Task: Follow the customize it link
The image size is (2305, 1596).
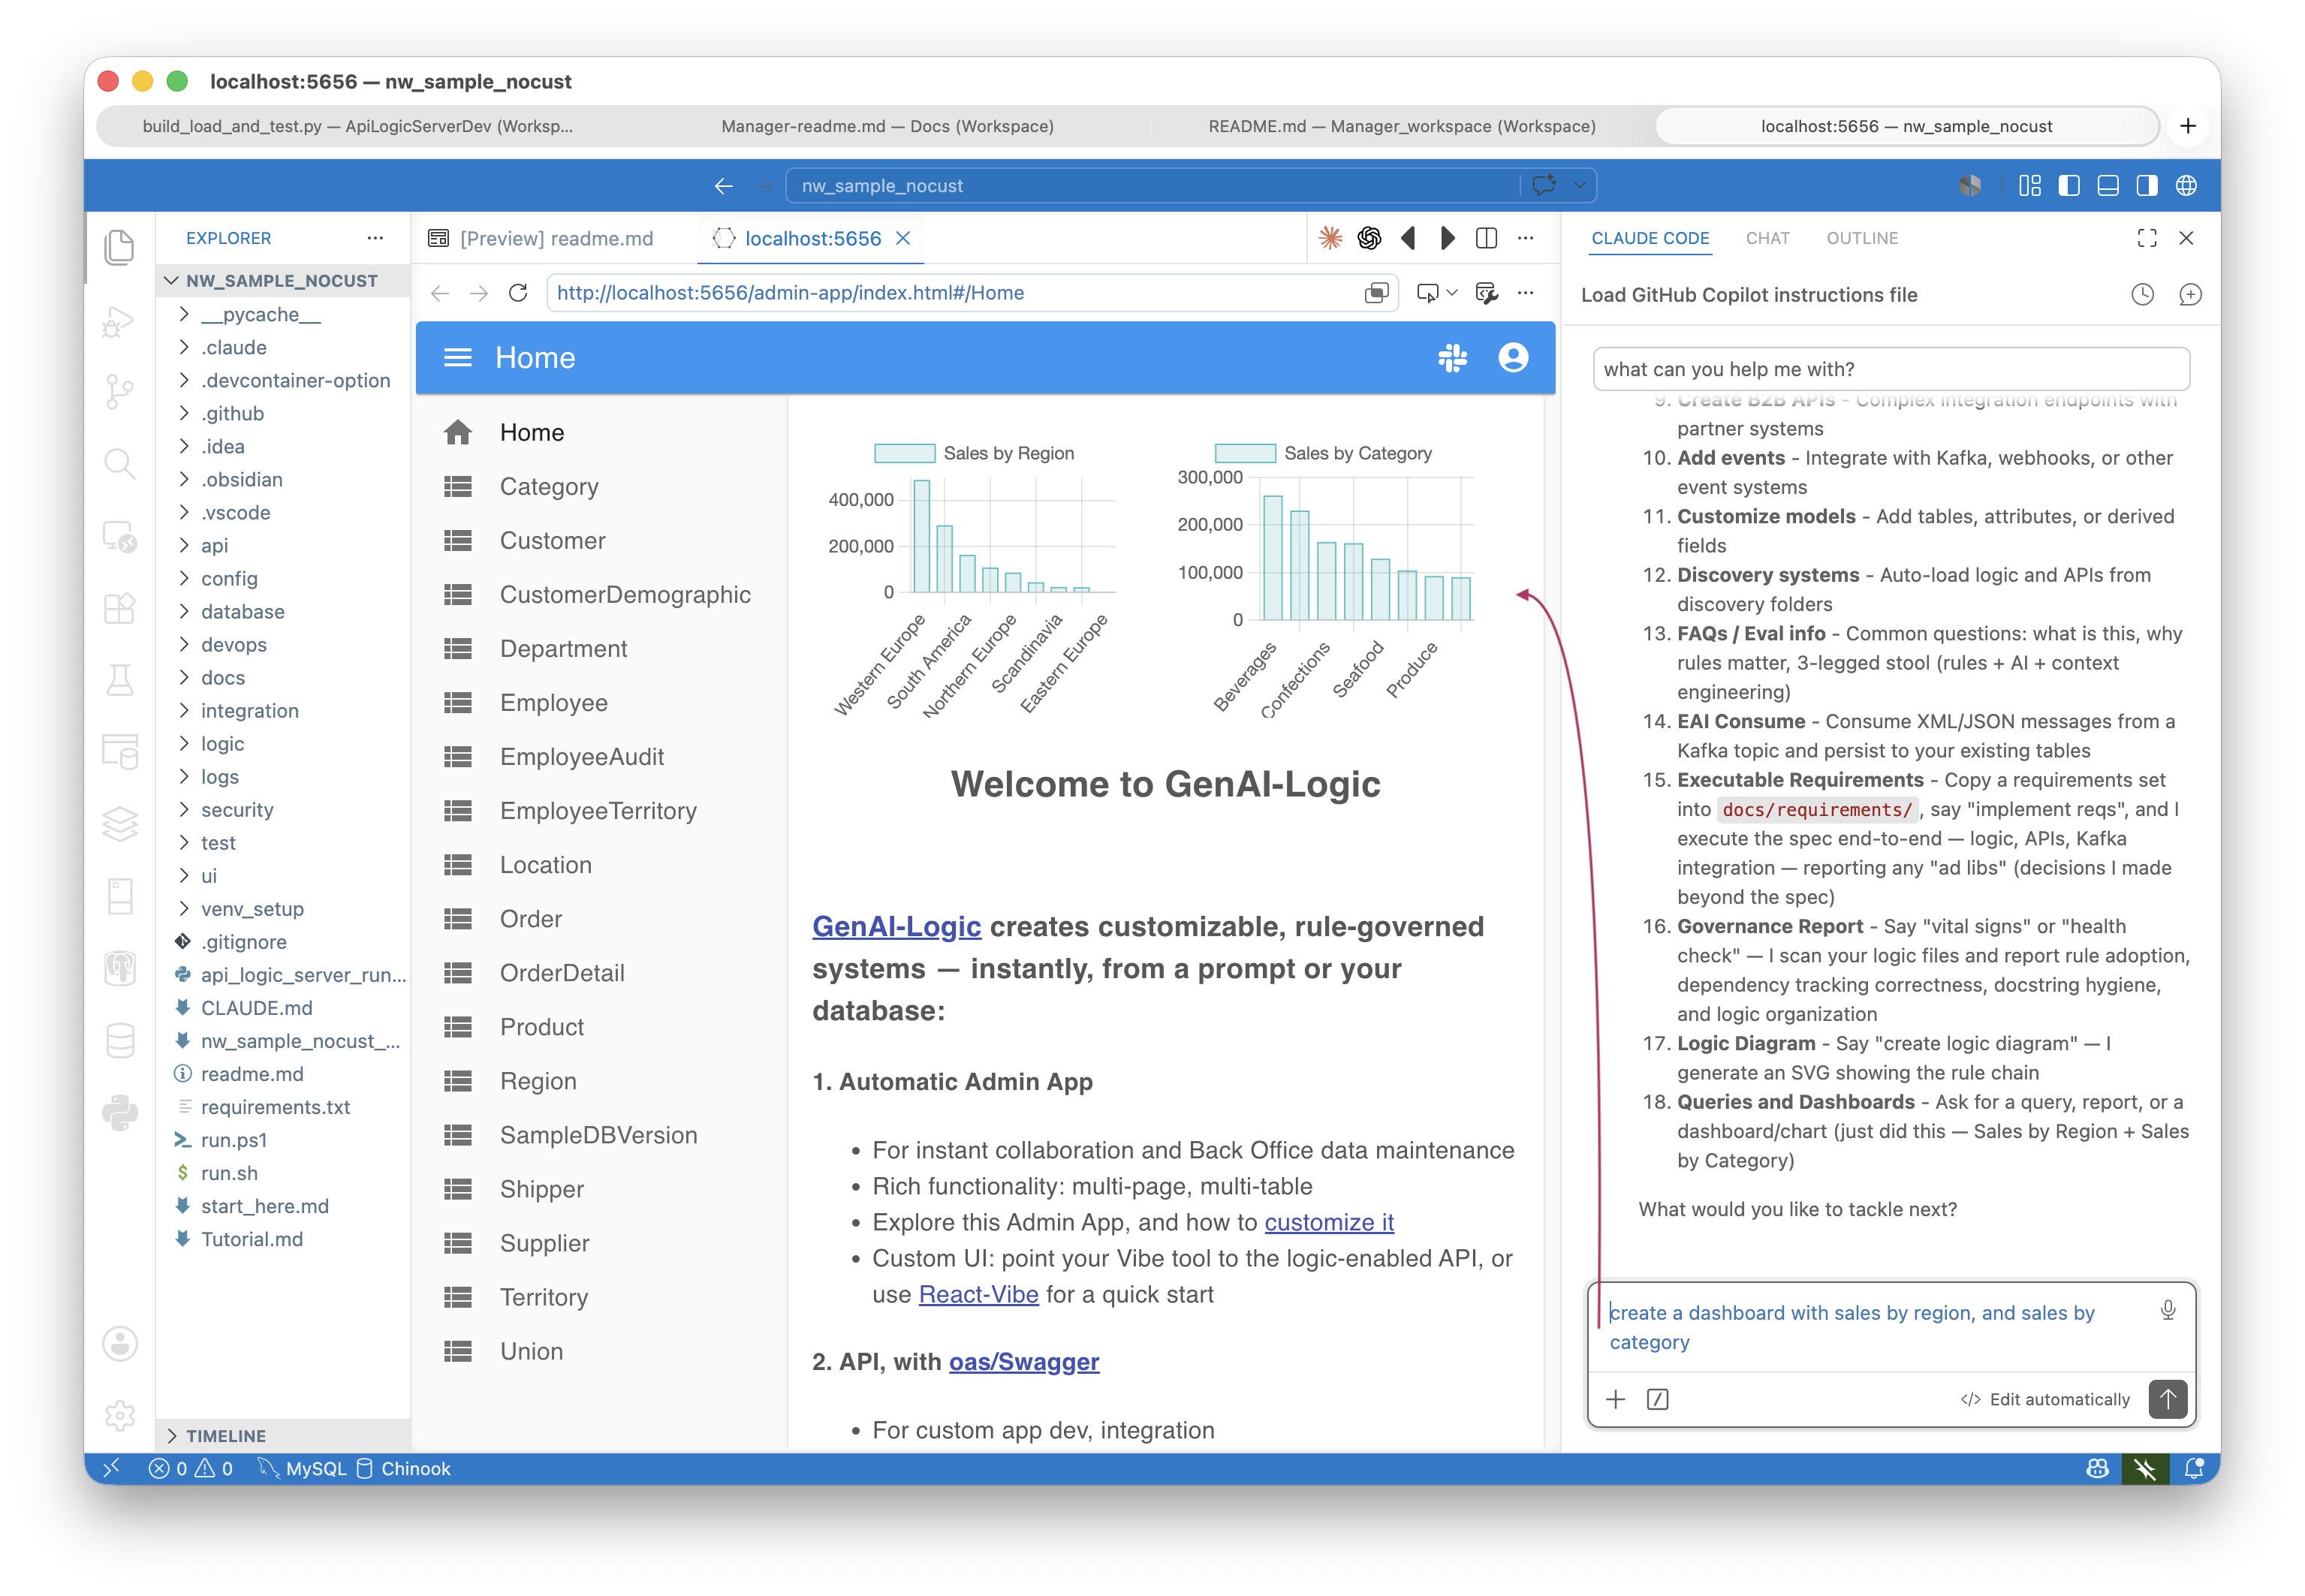Action: tap(1328, 1222)
